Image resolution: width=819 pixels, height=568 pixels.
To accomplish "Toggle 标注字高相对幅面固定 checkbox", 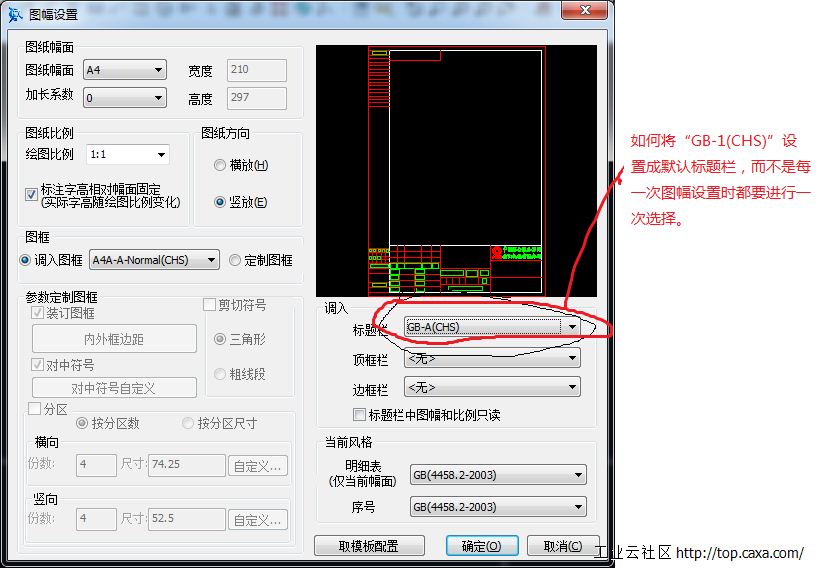I will pyautogui.click(x=31, y=194).
